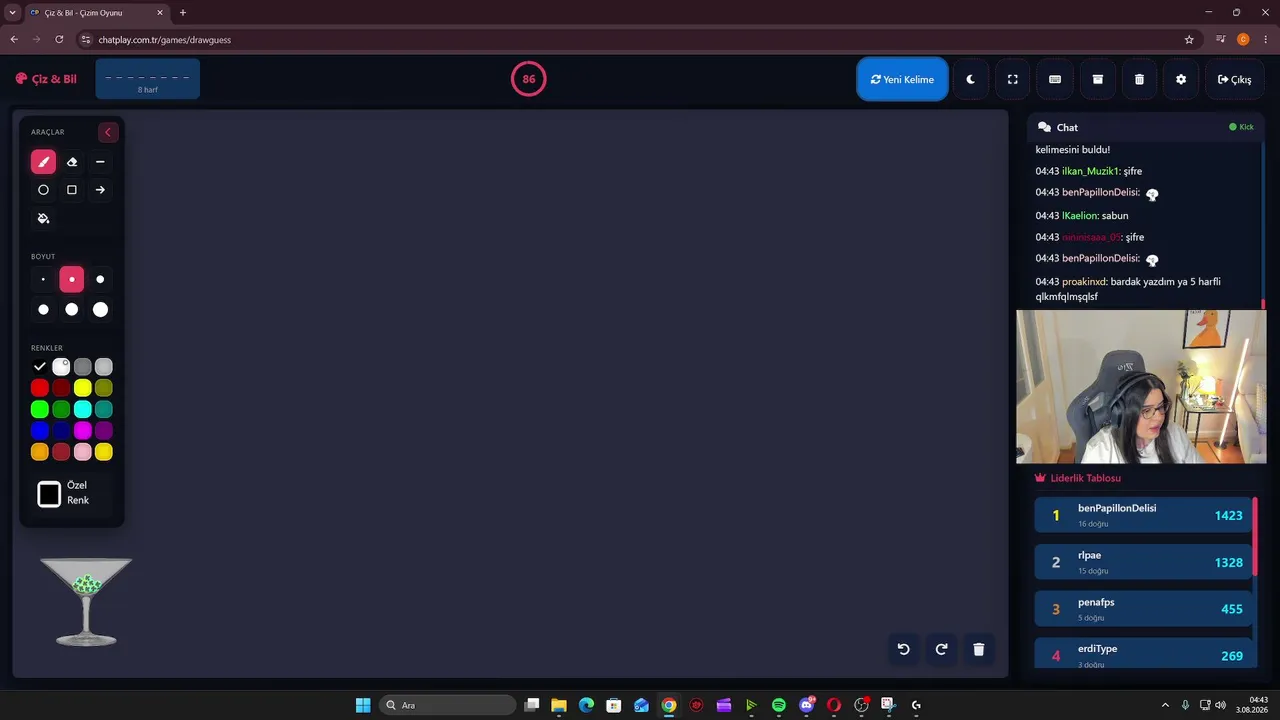Reload the page in Chrome

tap(59, 39)
